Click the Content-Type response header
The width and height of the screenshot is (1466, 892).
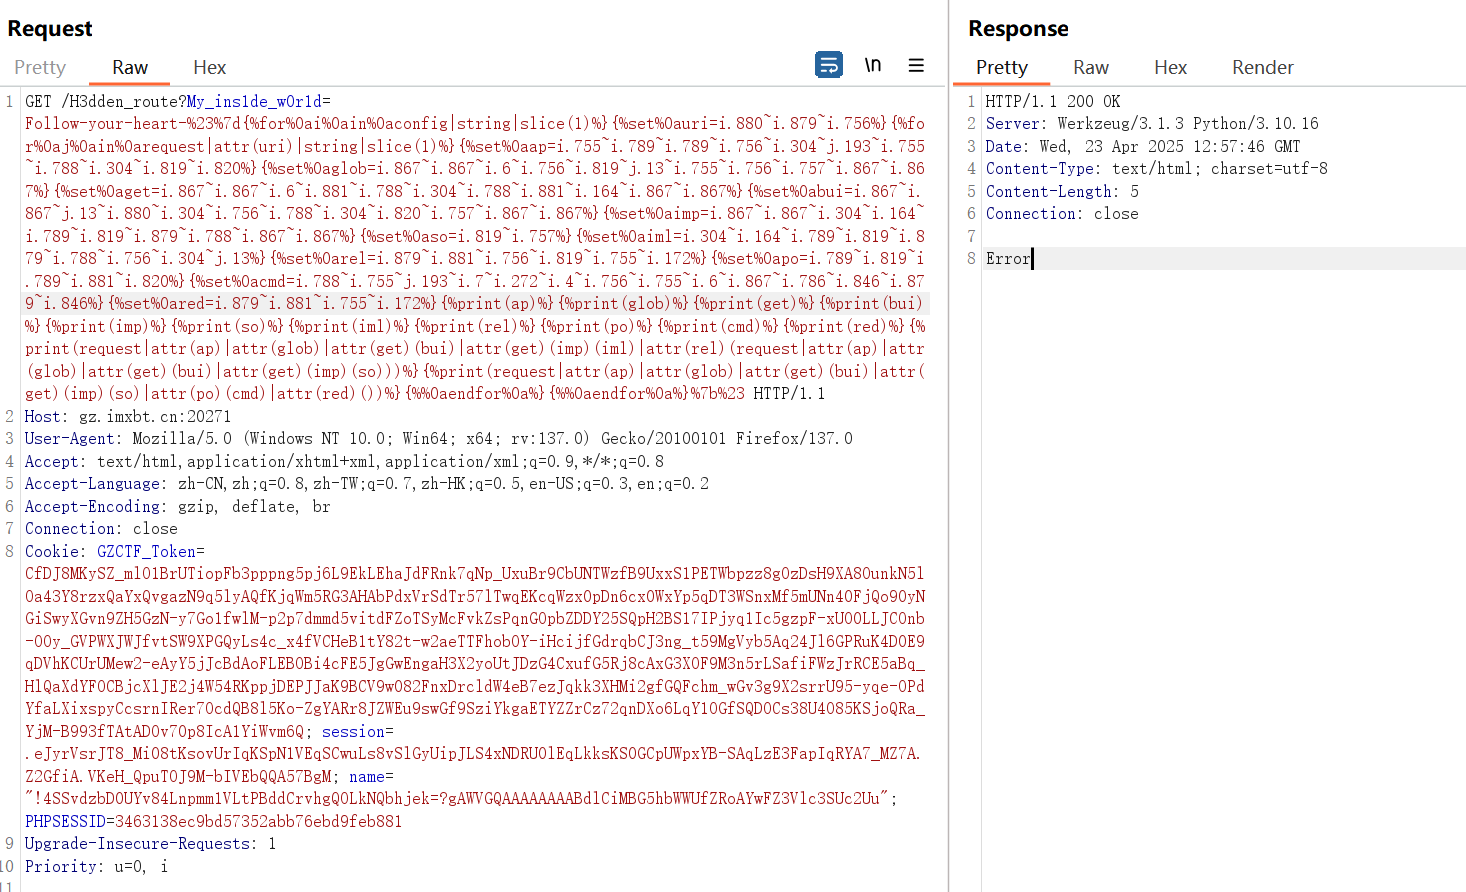1157,168
